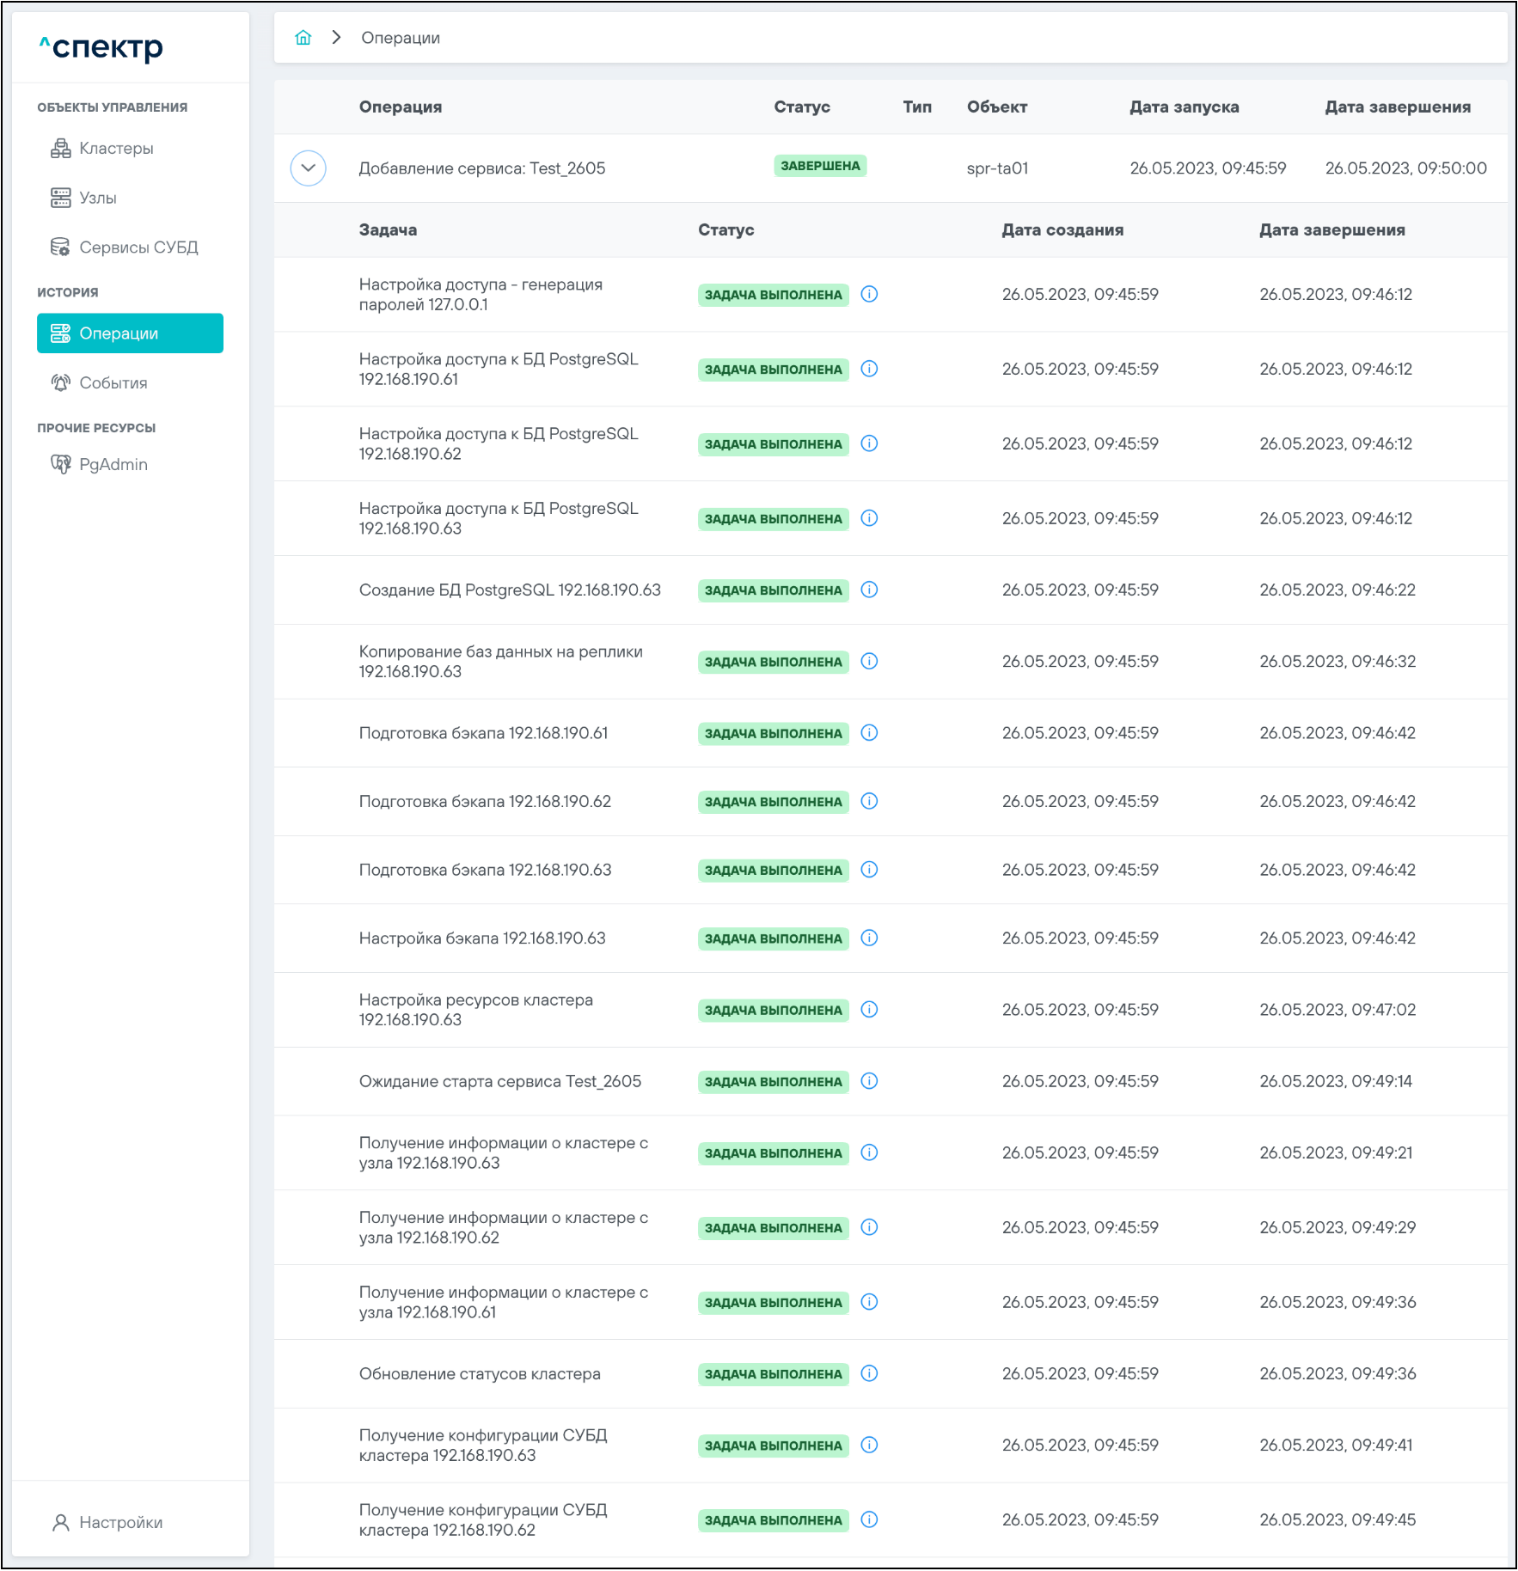This screenshot has height=1571, width=1518.
Task: Click the ЗАВЕРШЕНА status badge
Action: [x=820, y=166]
